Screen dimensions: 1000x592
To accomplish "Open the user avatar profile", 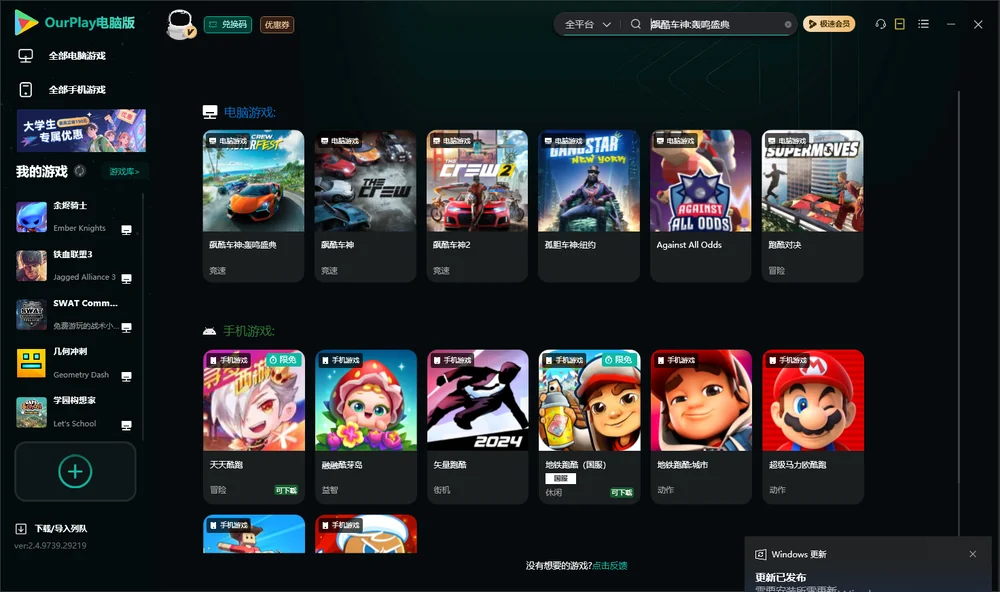I will [180, 24].
